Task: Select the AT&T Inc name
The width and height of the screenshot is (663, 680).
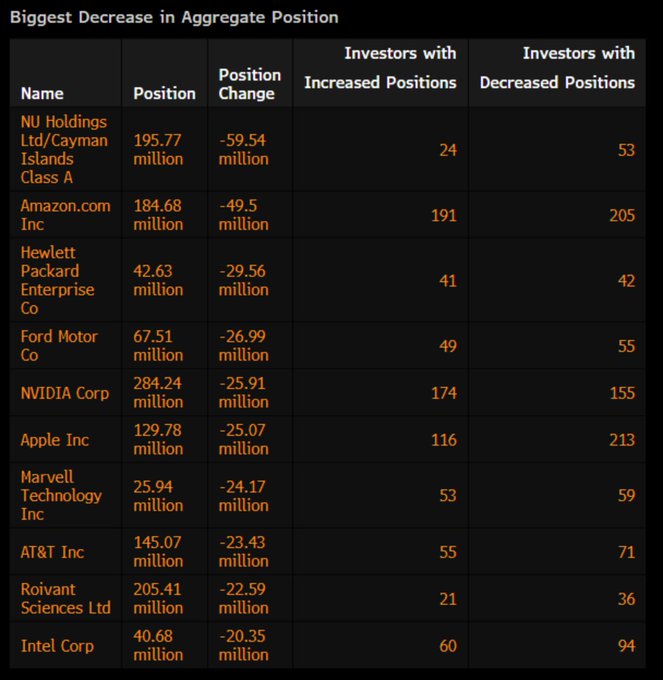Action: pos(52,552)
